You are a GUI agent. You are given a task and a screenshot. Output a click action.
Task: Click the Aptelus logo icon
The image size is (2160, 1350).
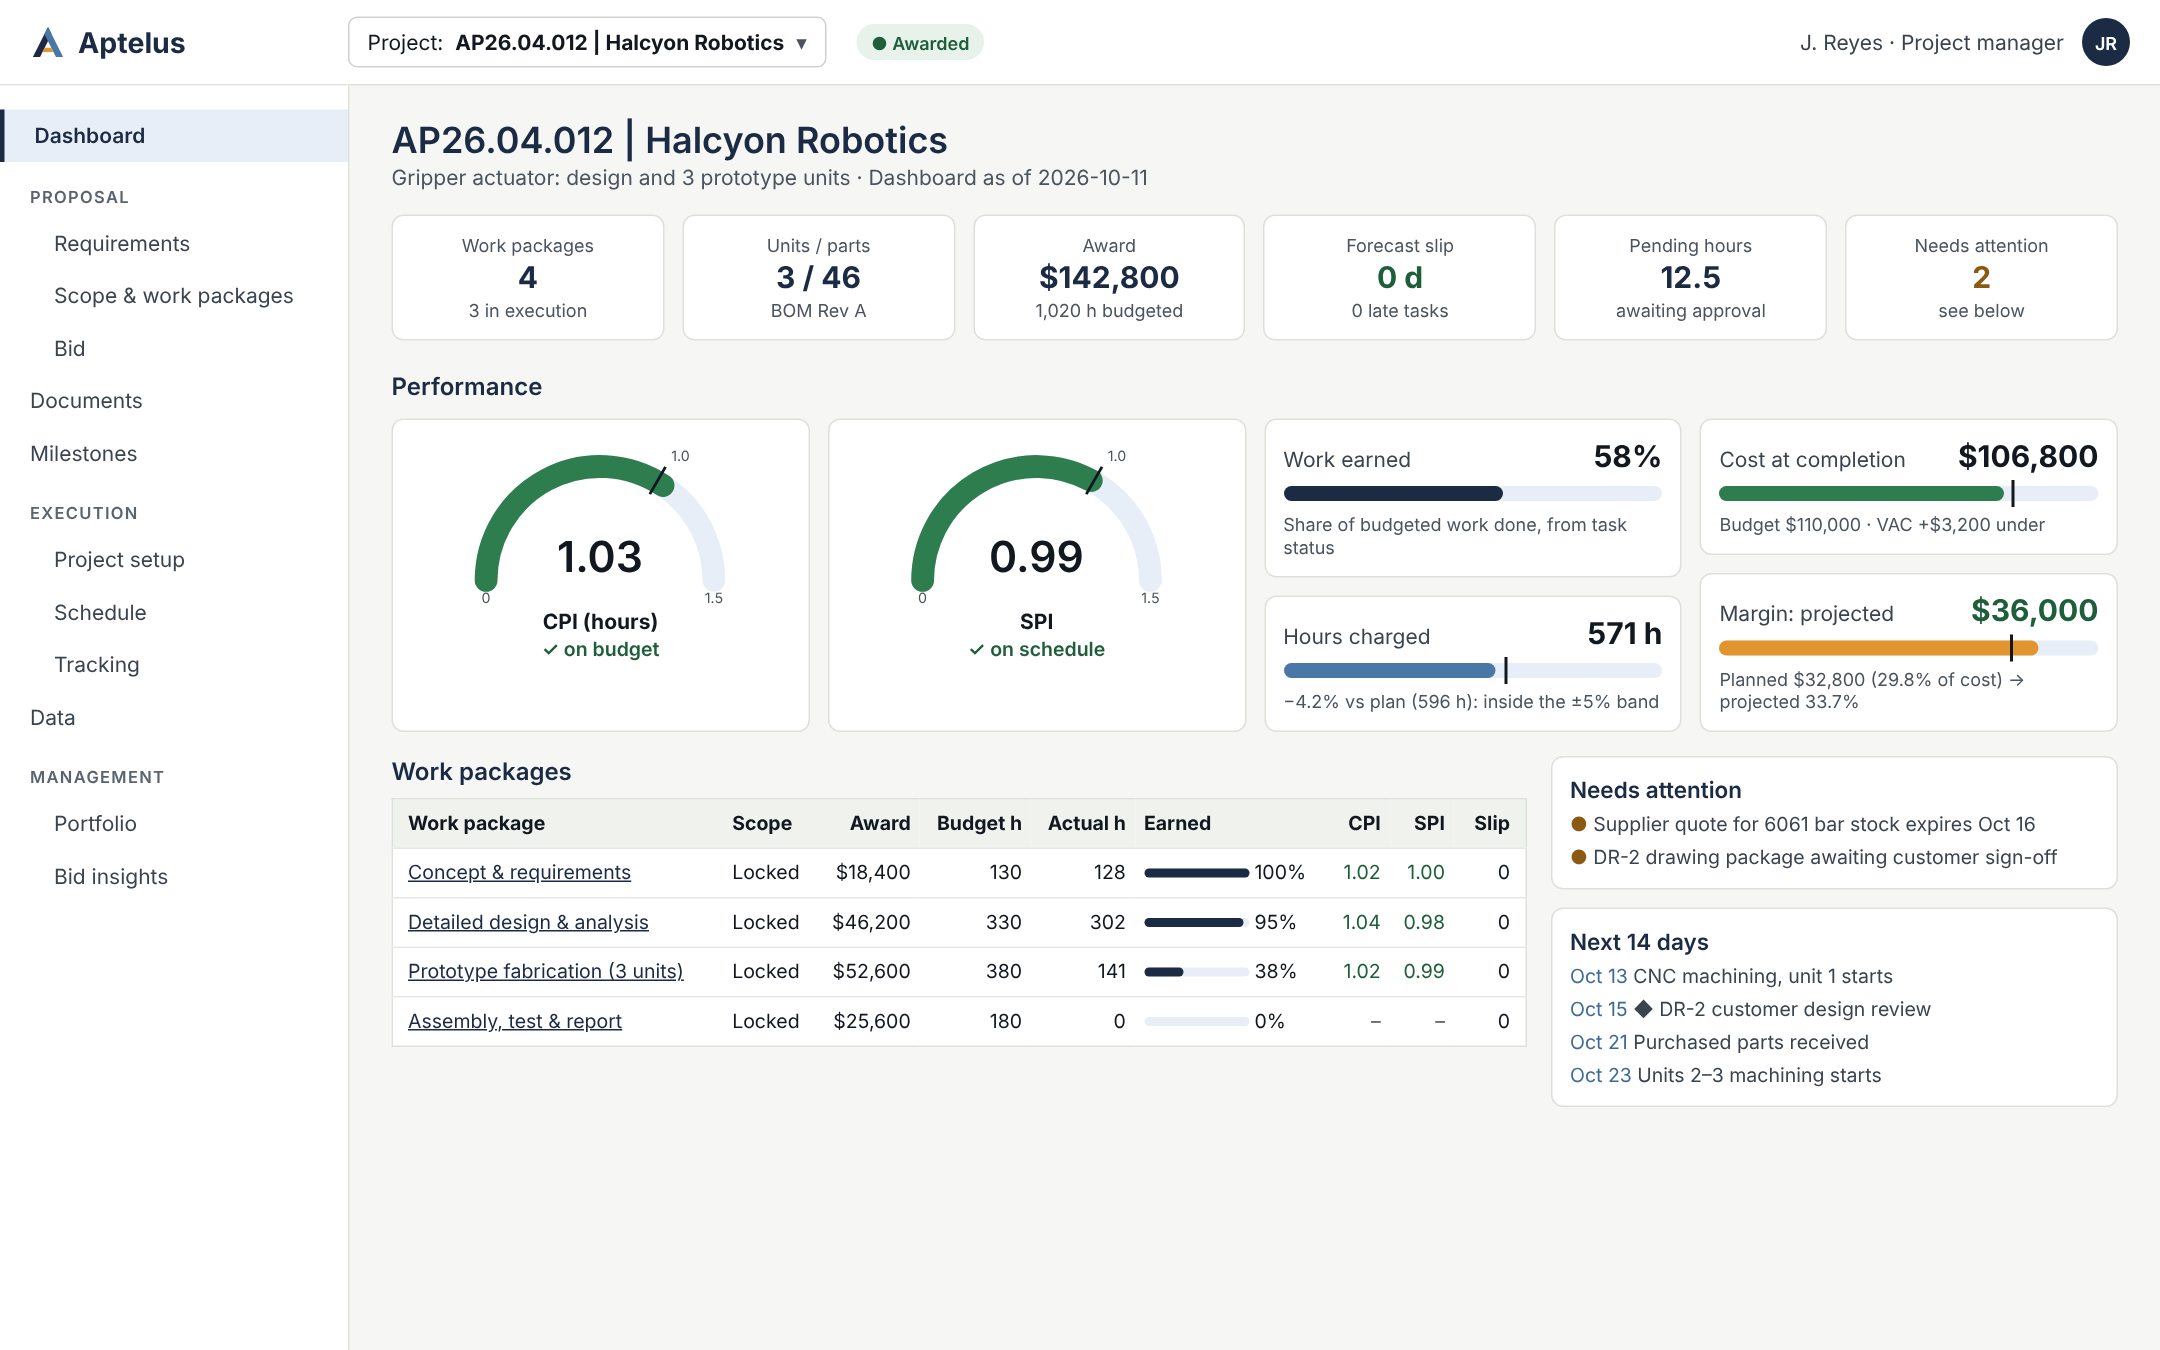point(48,43)
